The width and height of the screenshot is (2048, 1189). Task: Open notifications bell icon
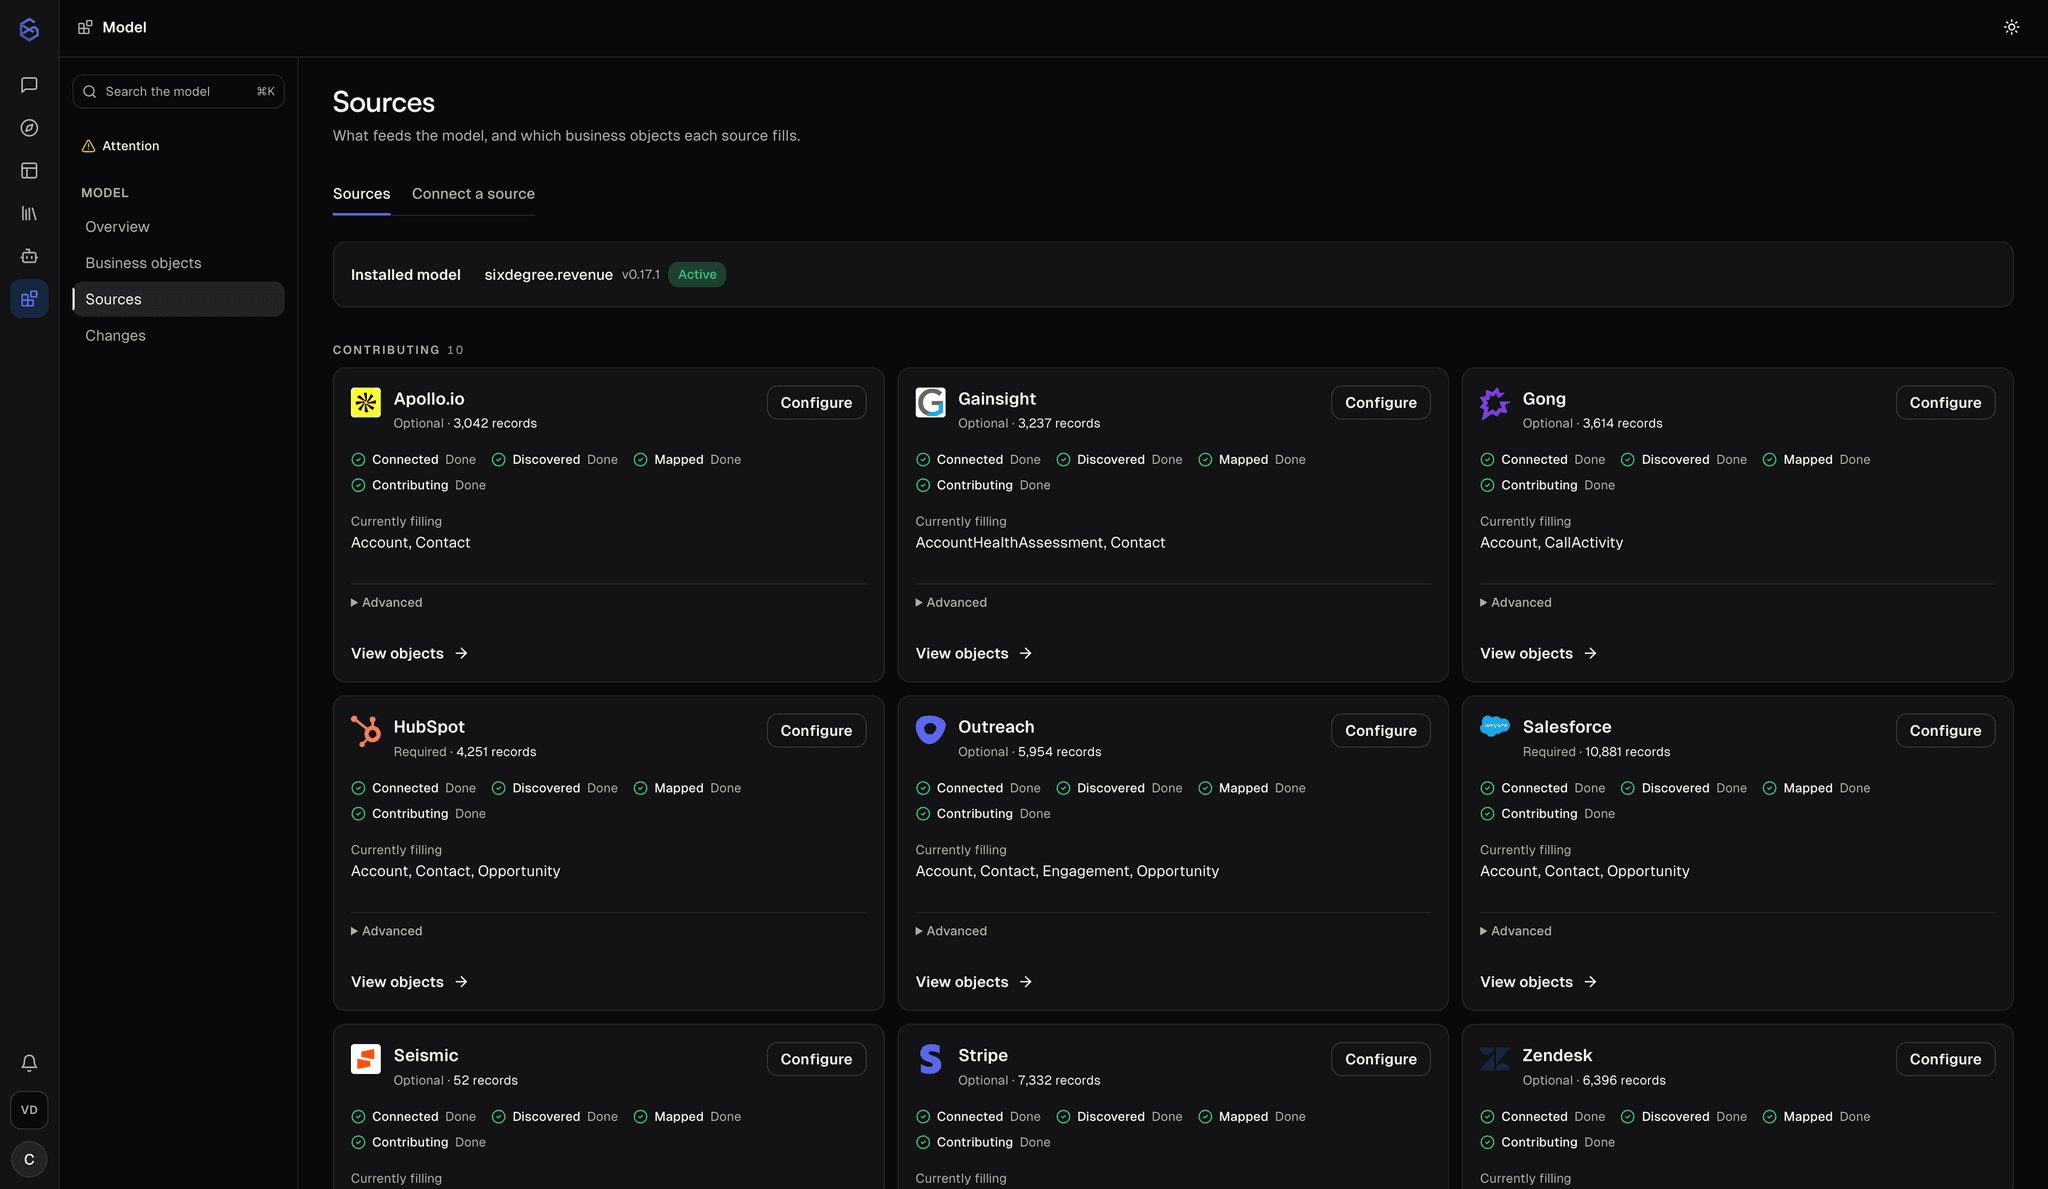coord(29,1063)
